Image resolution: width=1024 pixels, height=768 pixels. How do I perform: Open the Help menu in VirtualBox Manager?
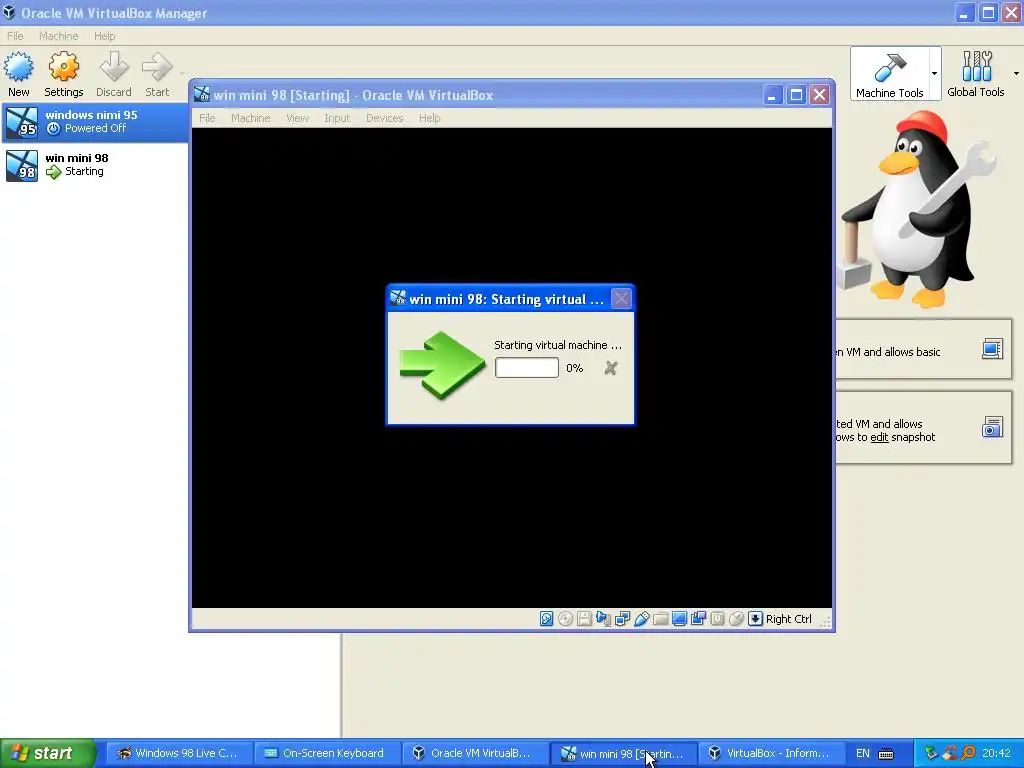coord(104,36)
